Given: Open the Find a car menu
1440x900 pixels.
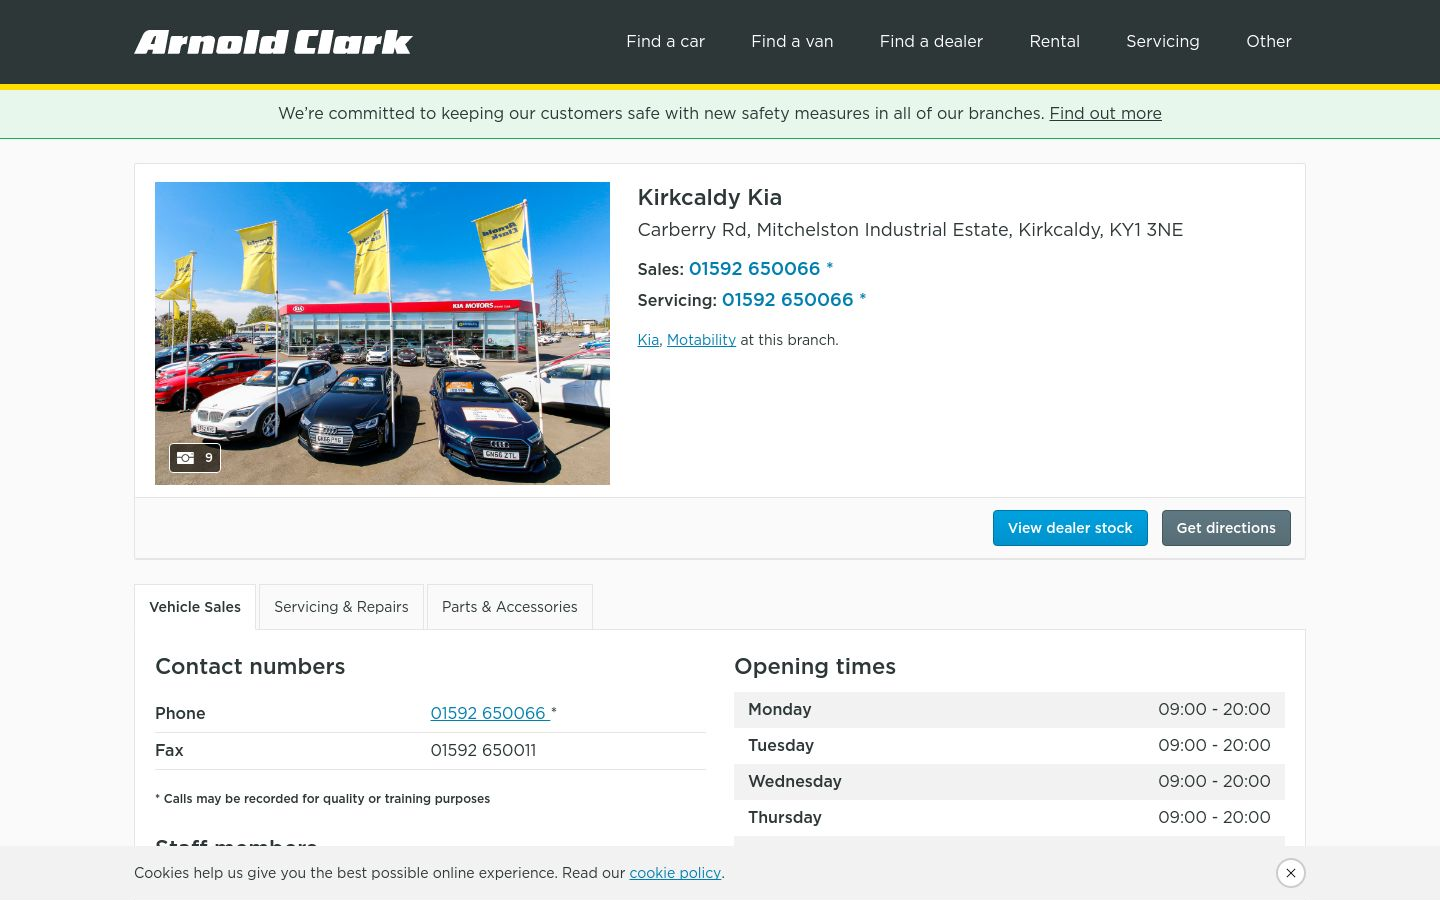Looking at the screenshot, I should click(x=665, y=42).
